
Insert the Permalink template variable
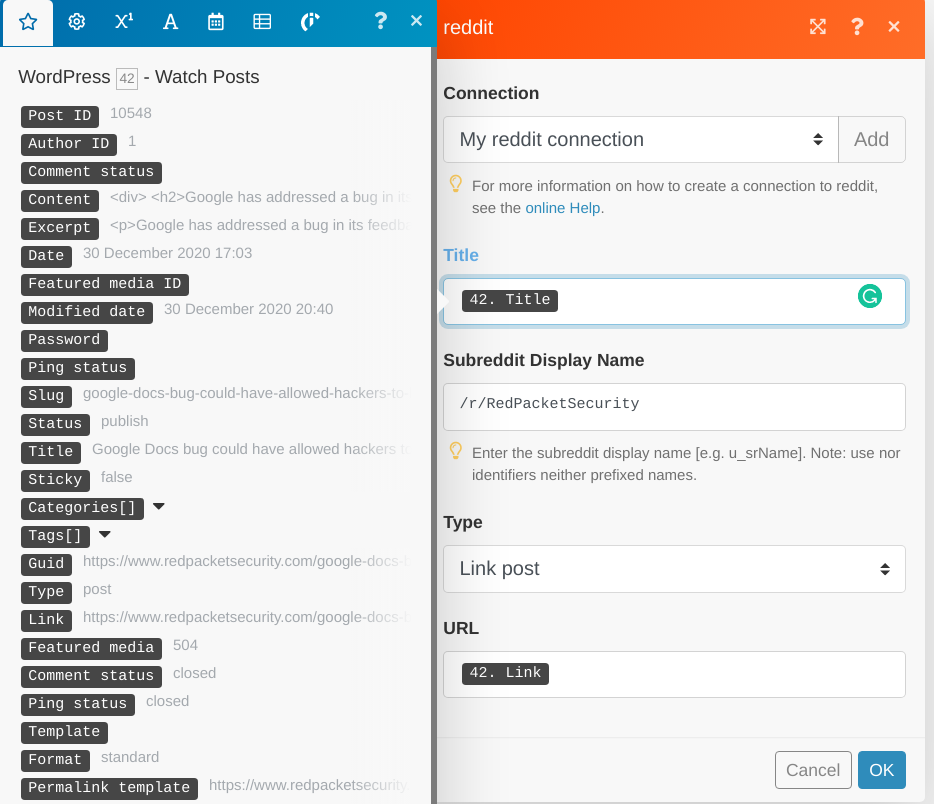109,788
